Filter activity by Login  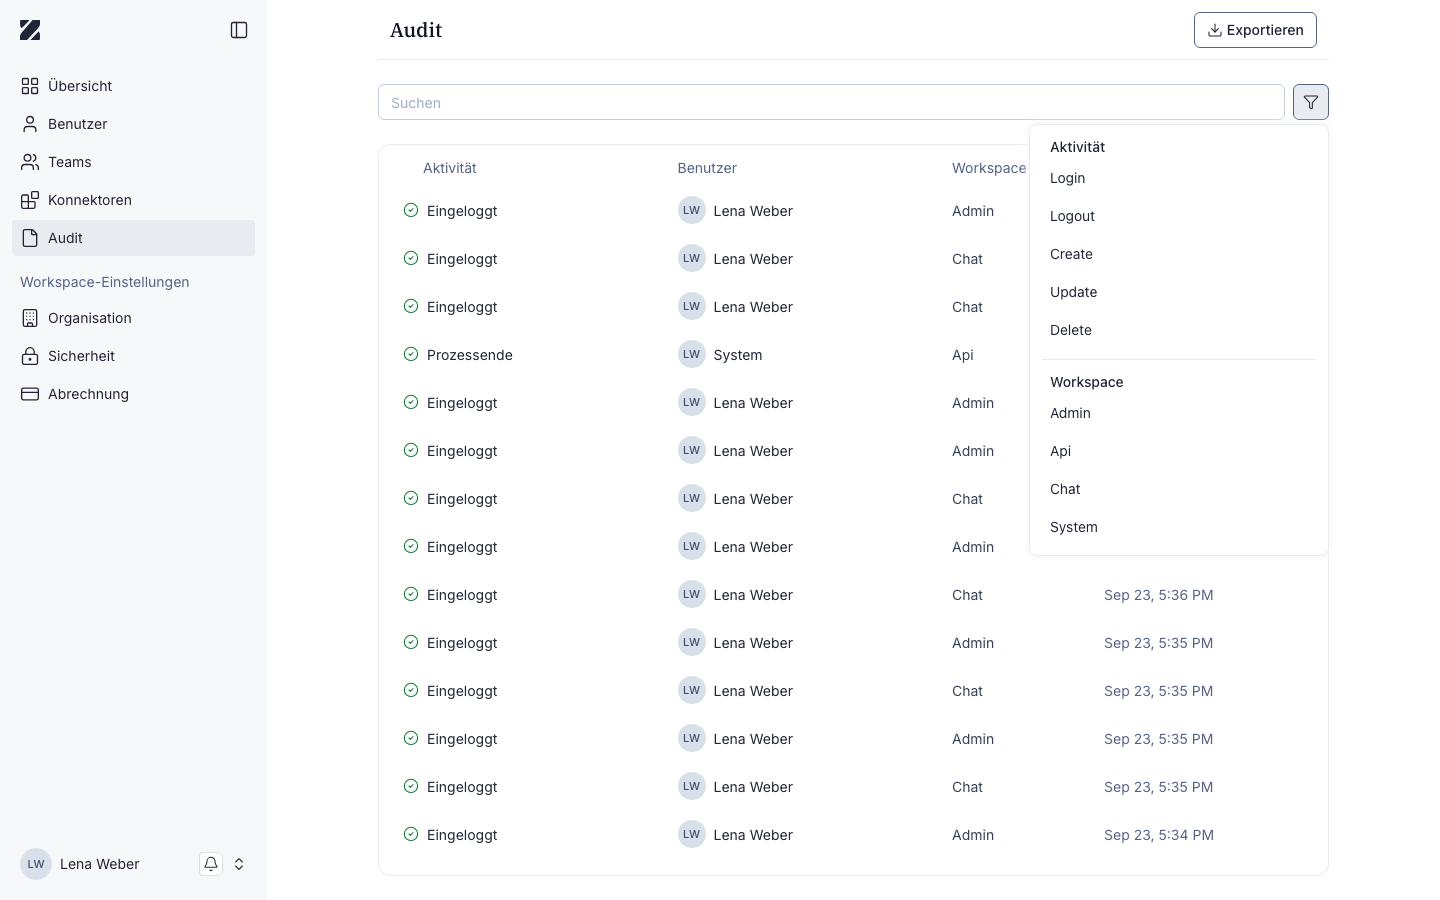[x=1179, y=178]
